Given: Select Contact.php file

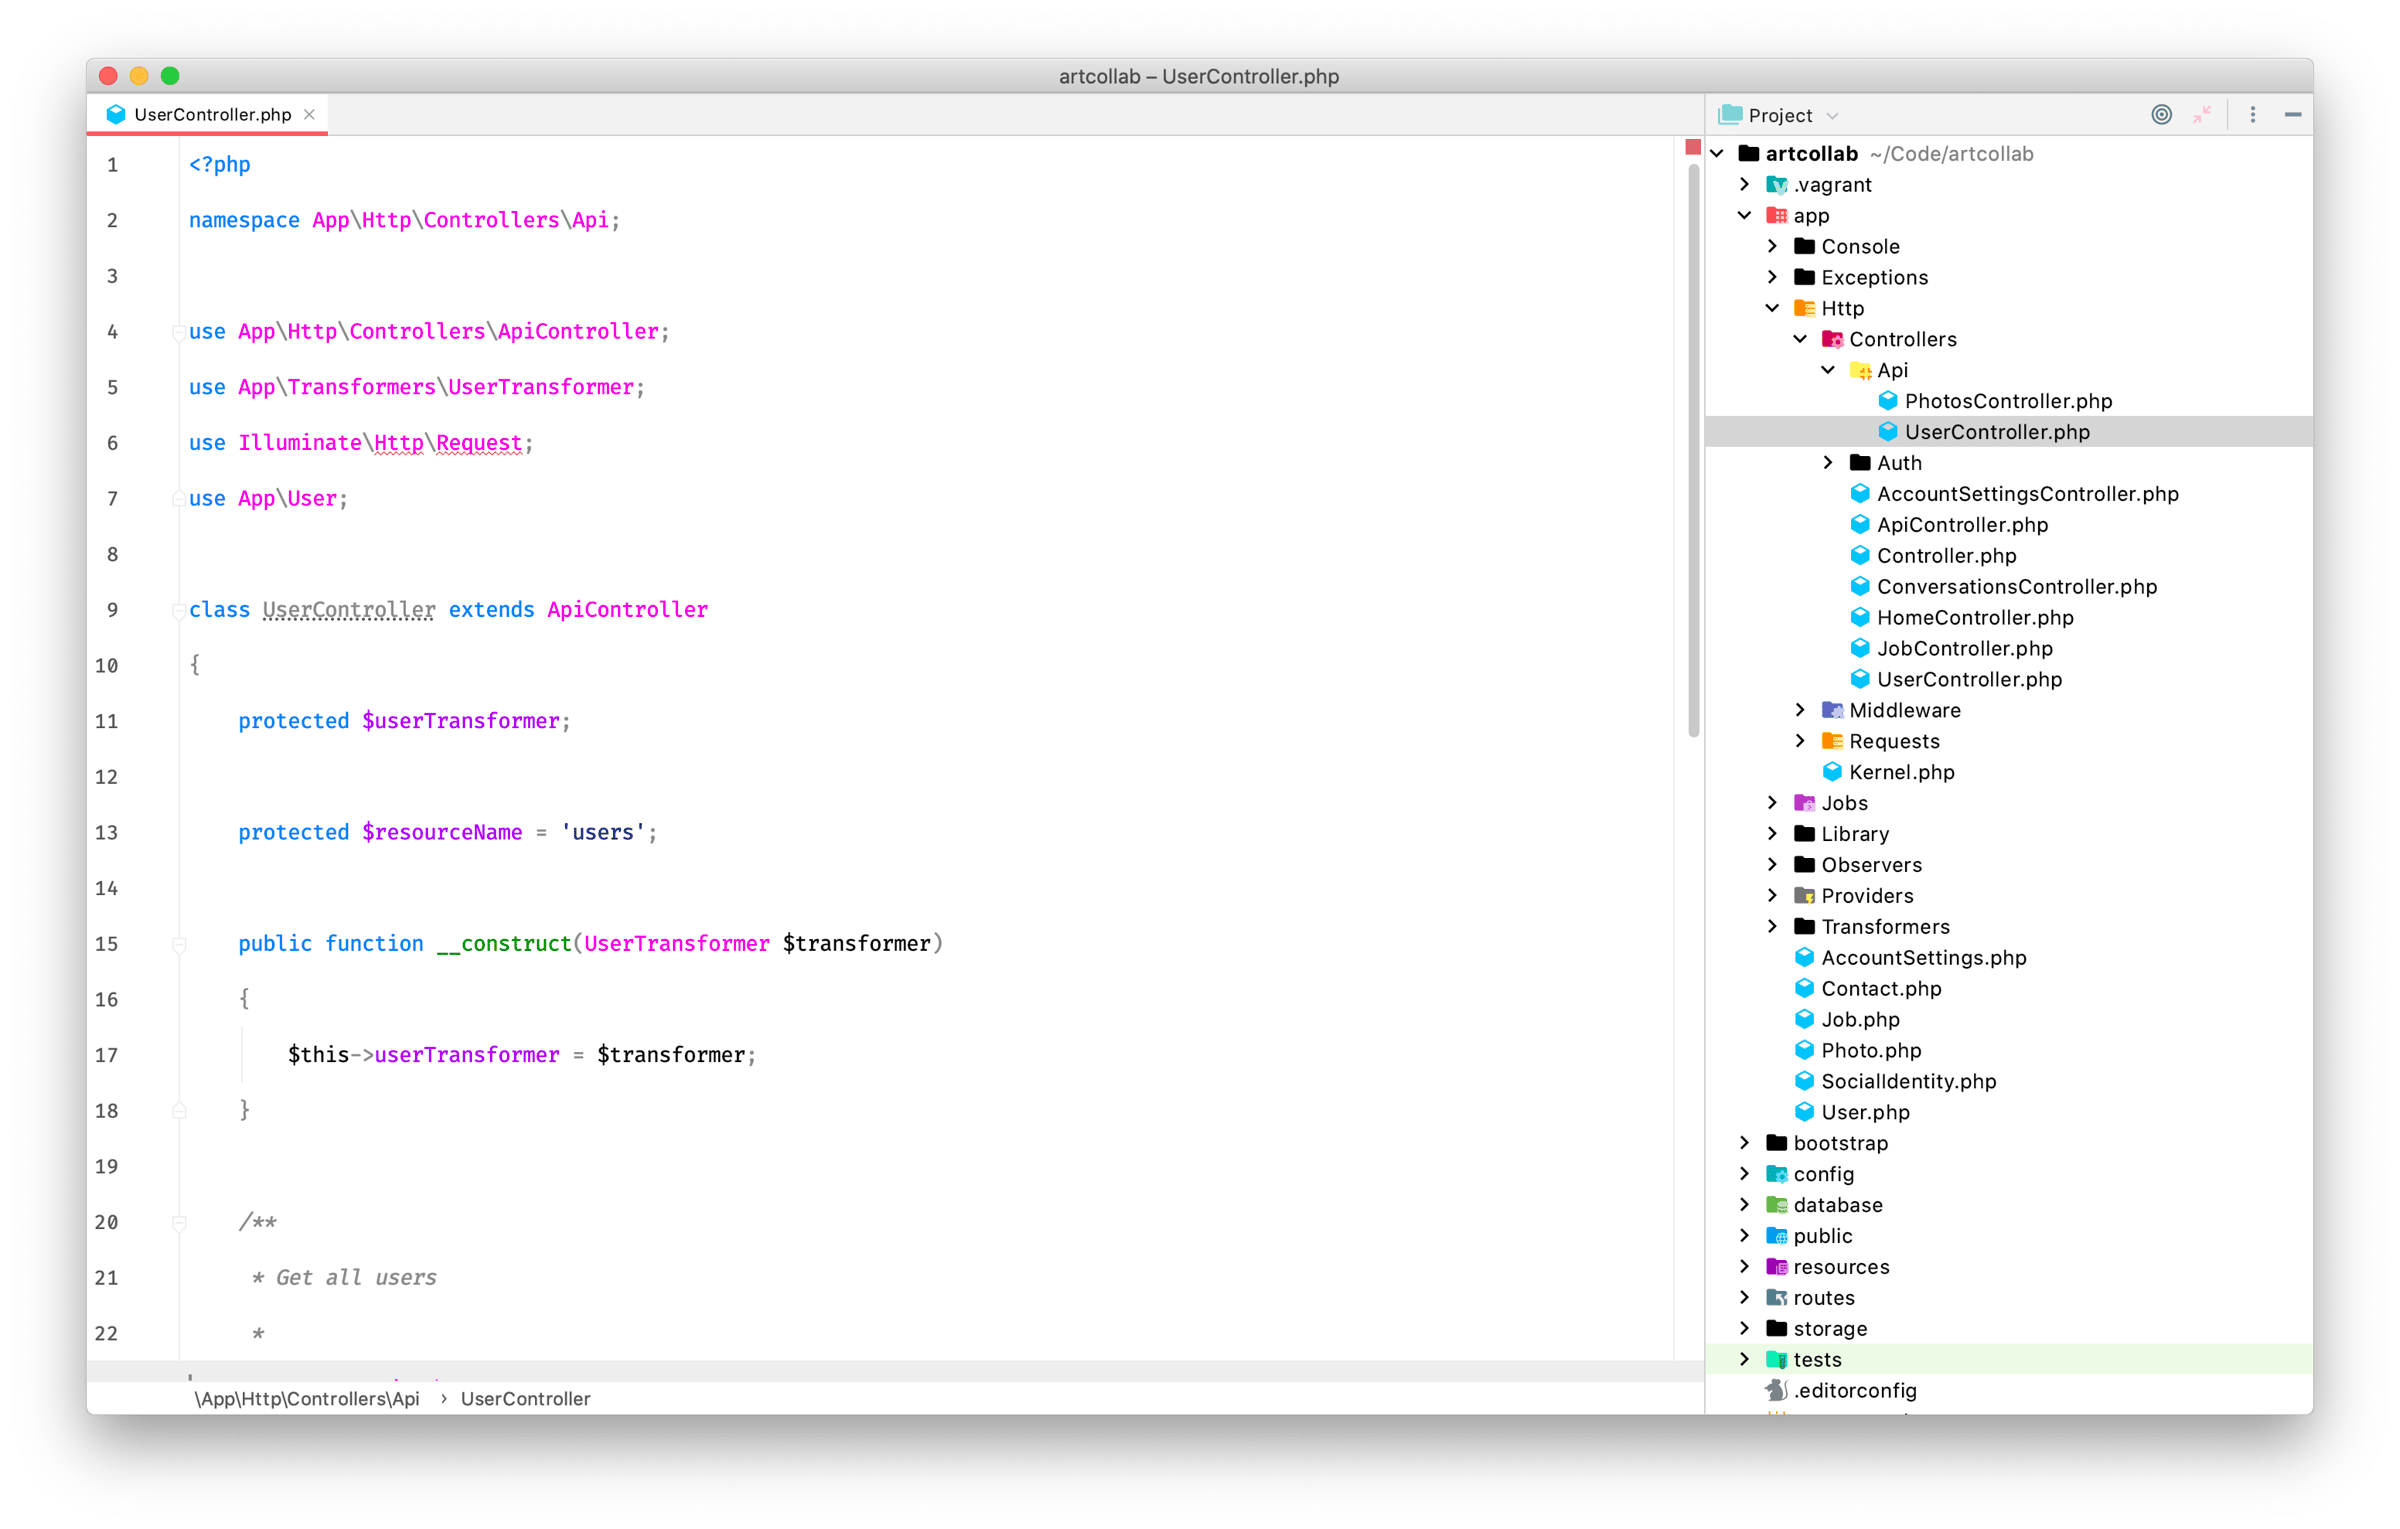Looking at the screenshot, I should [1881, 989].
